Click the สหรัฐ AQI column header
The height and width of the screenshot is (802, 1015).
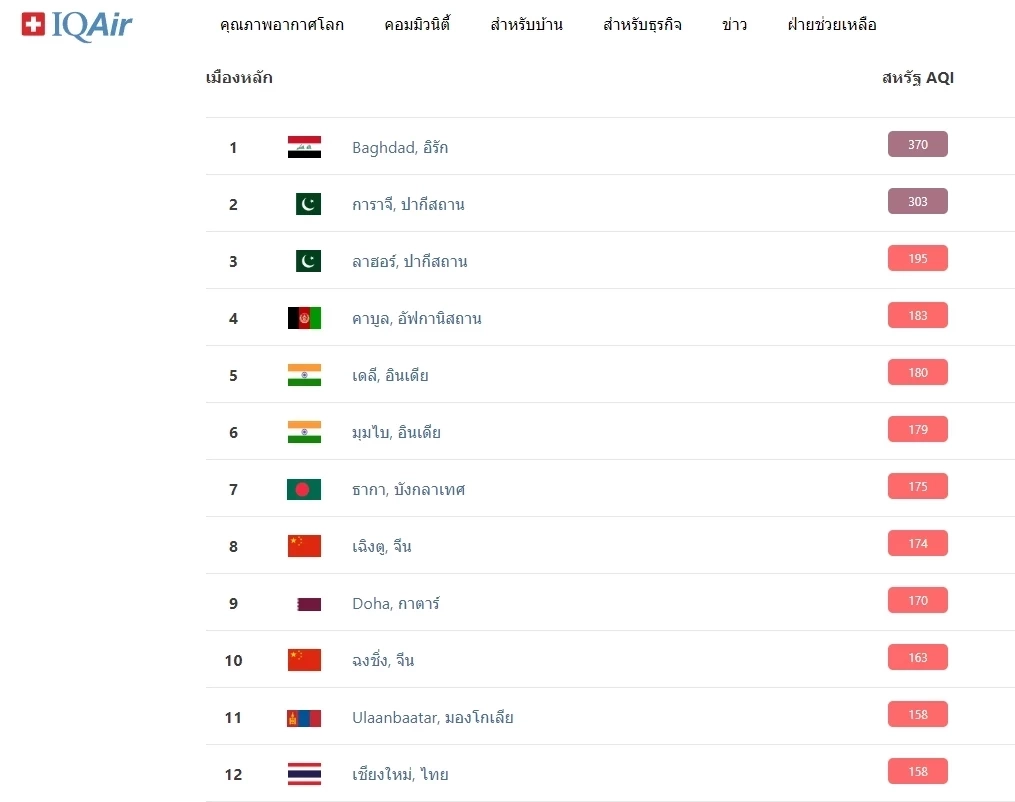point(917,78)
